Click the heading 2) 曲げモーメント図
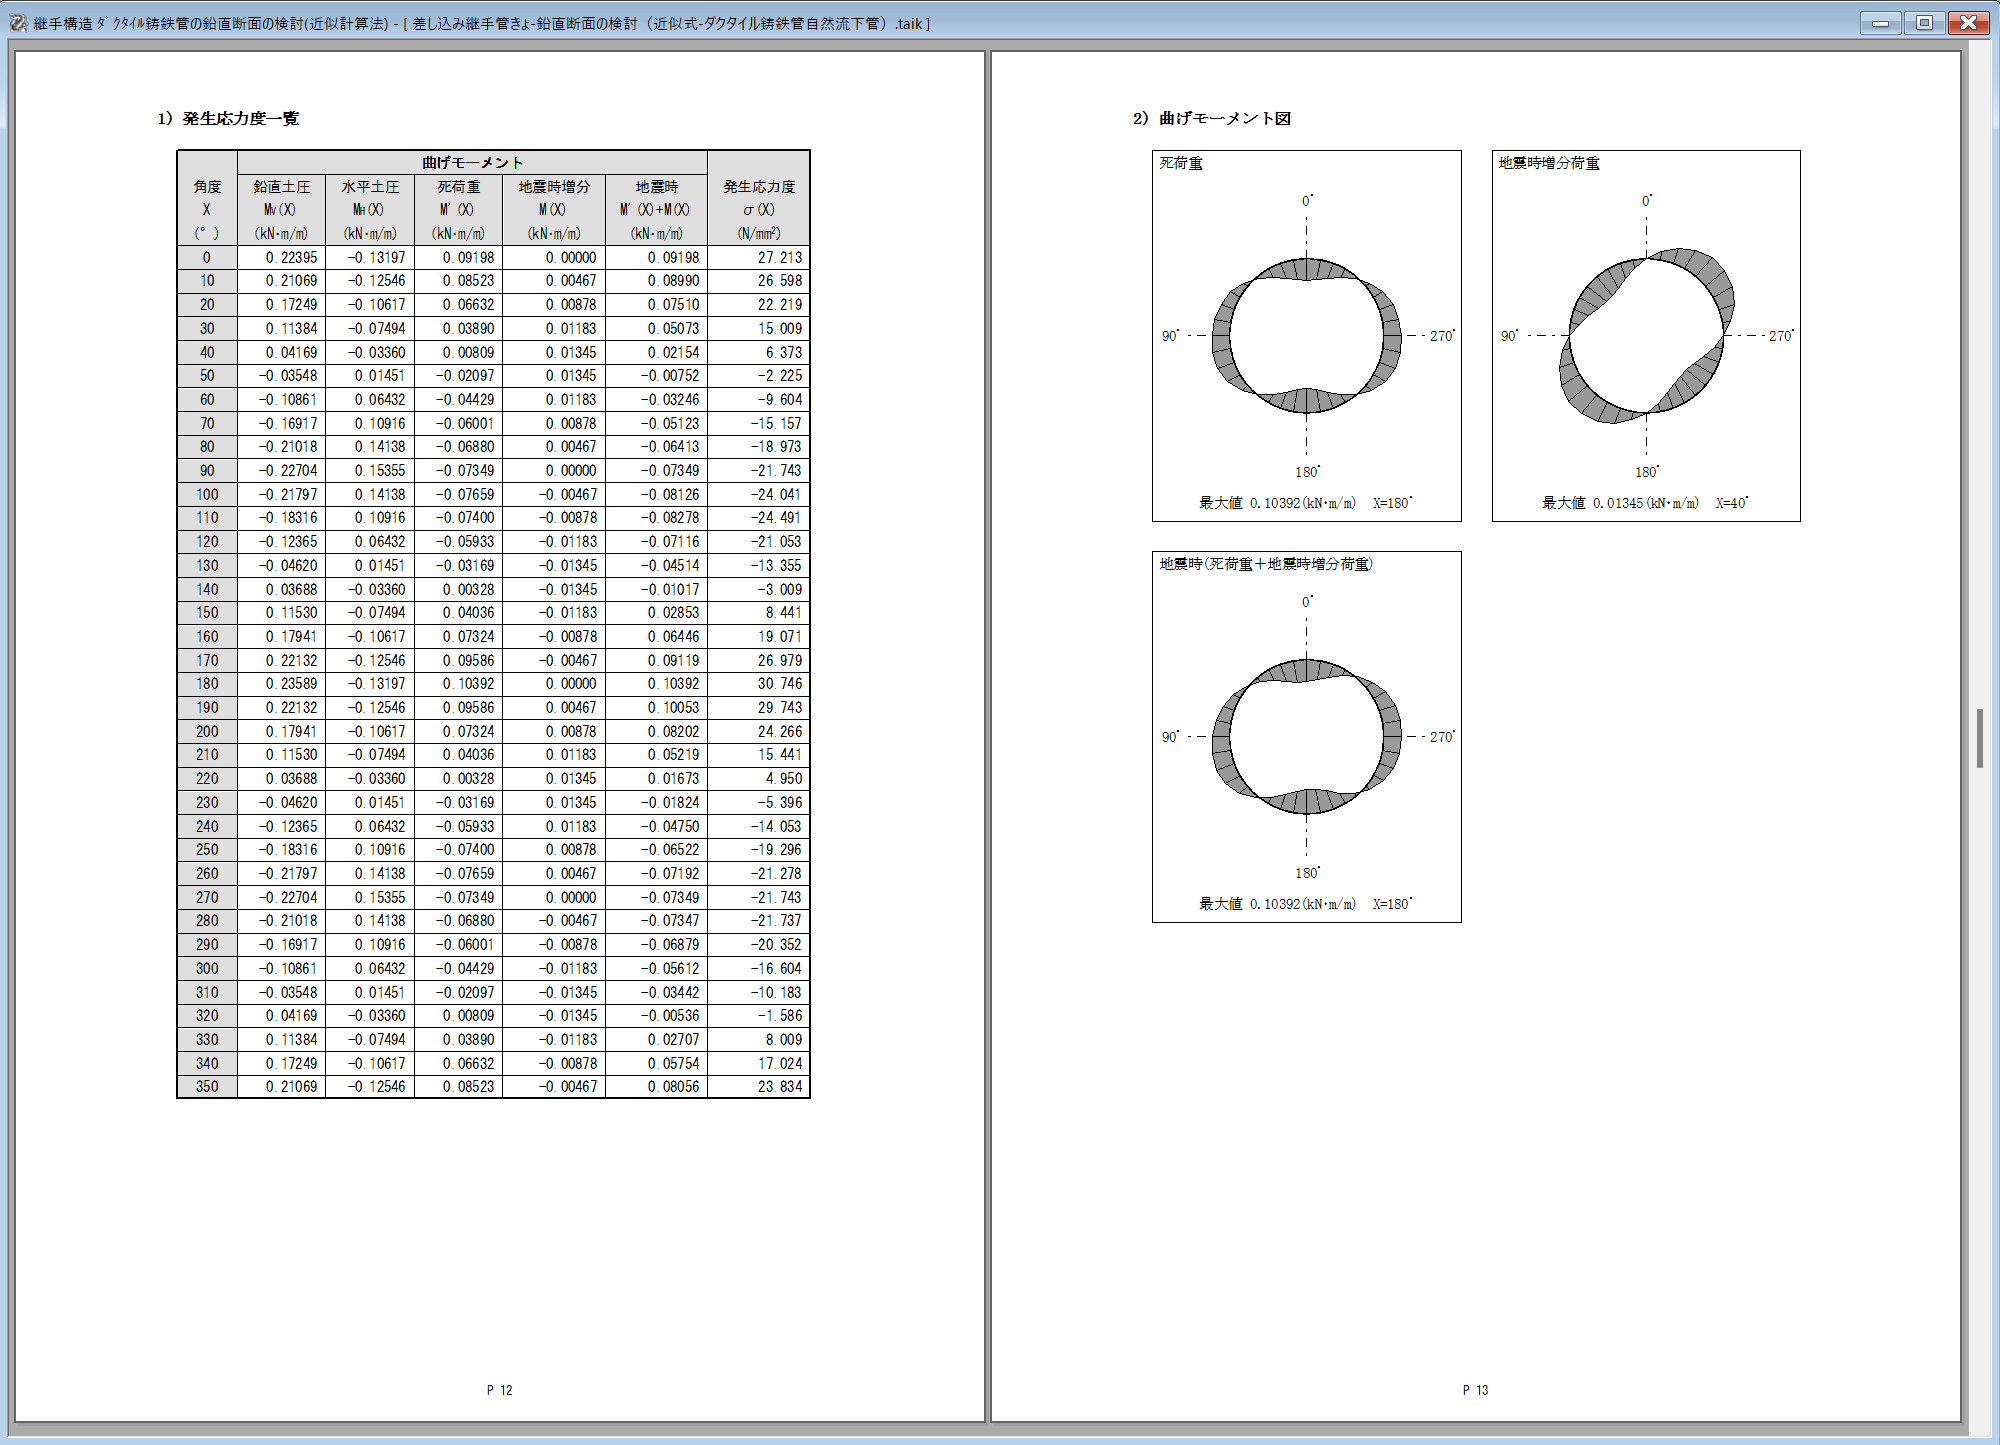The height and width of the screenshot is (1445, 2000). pos(1212,118)
